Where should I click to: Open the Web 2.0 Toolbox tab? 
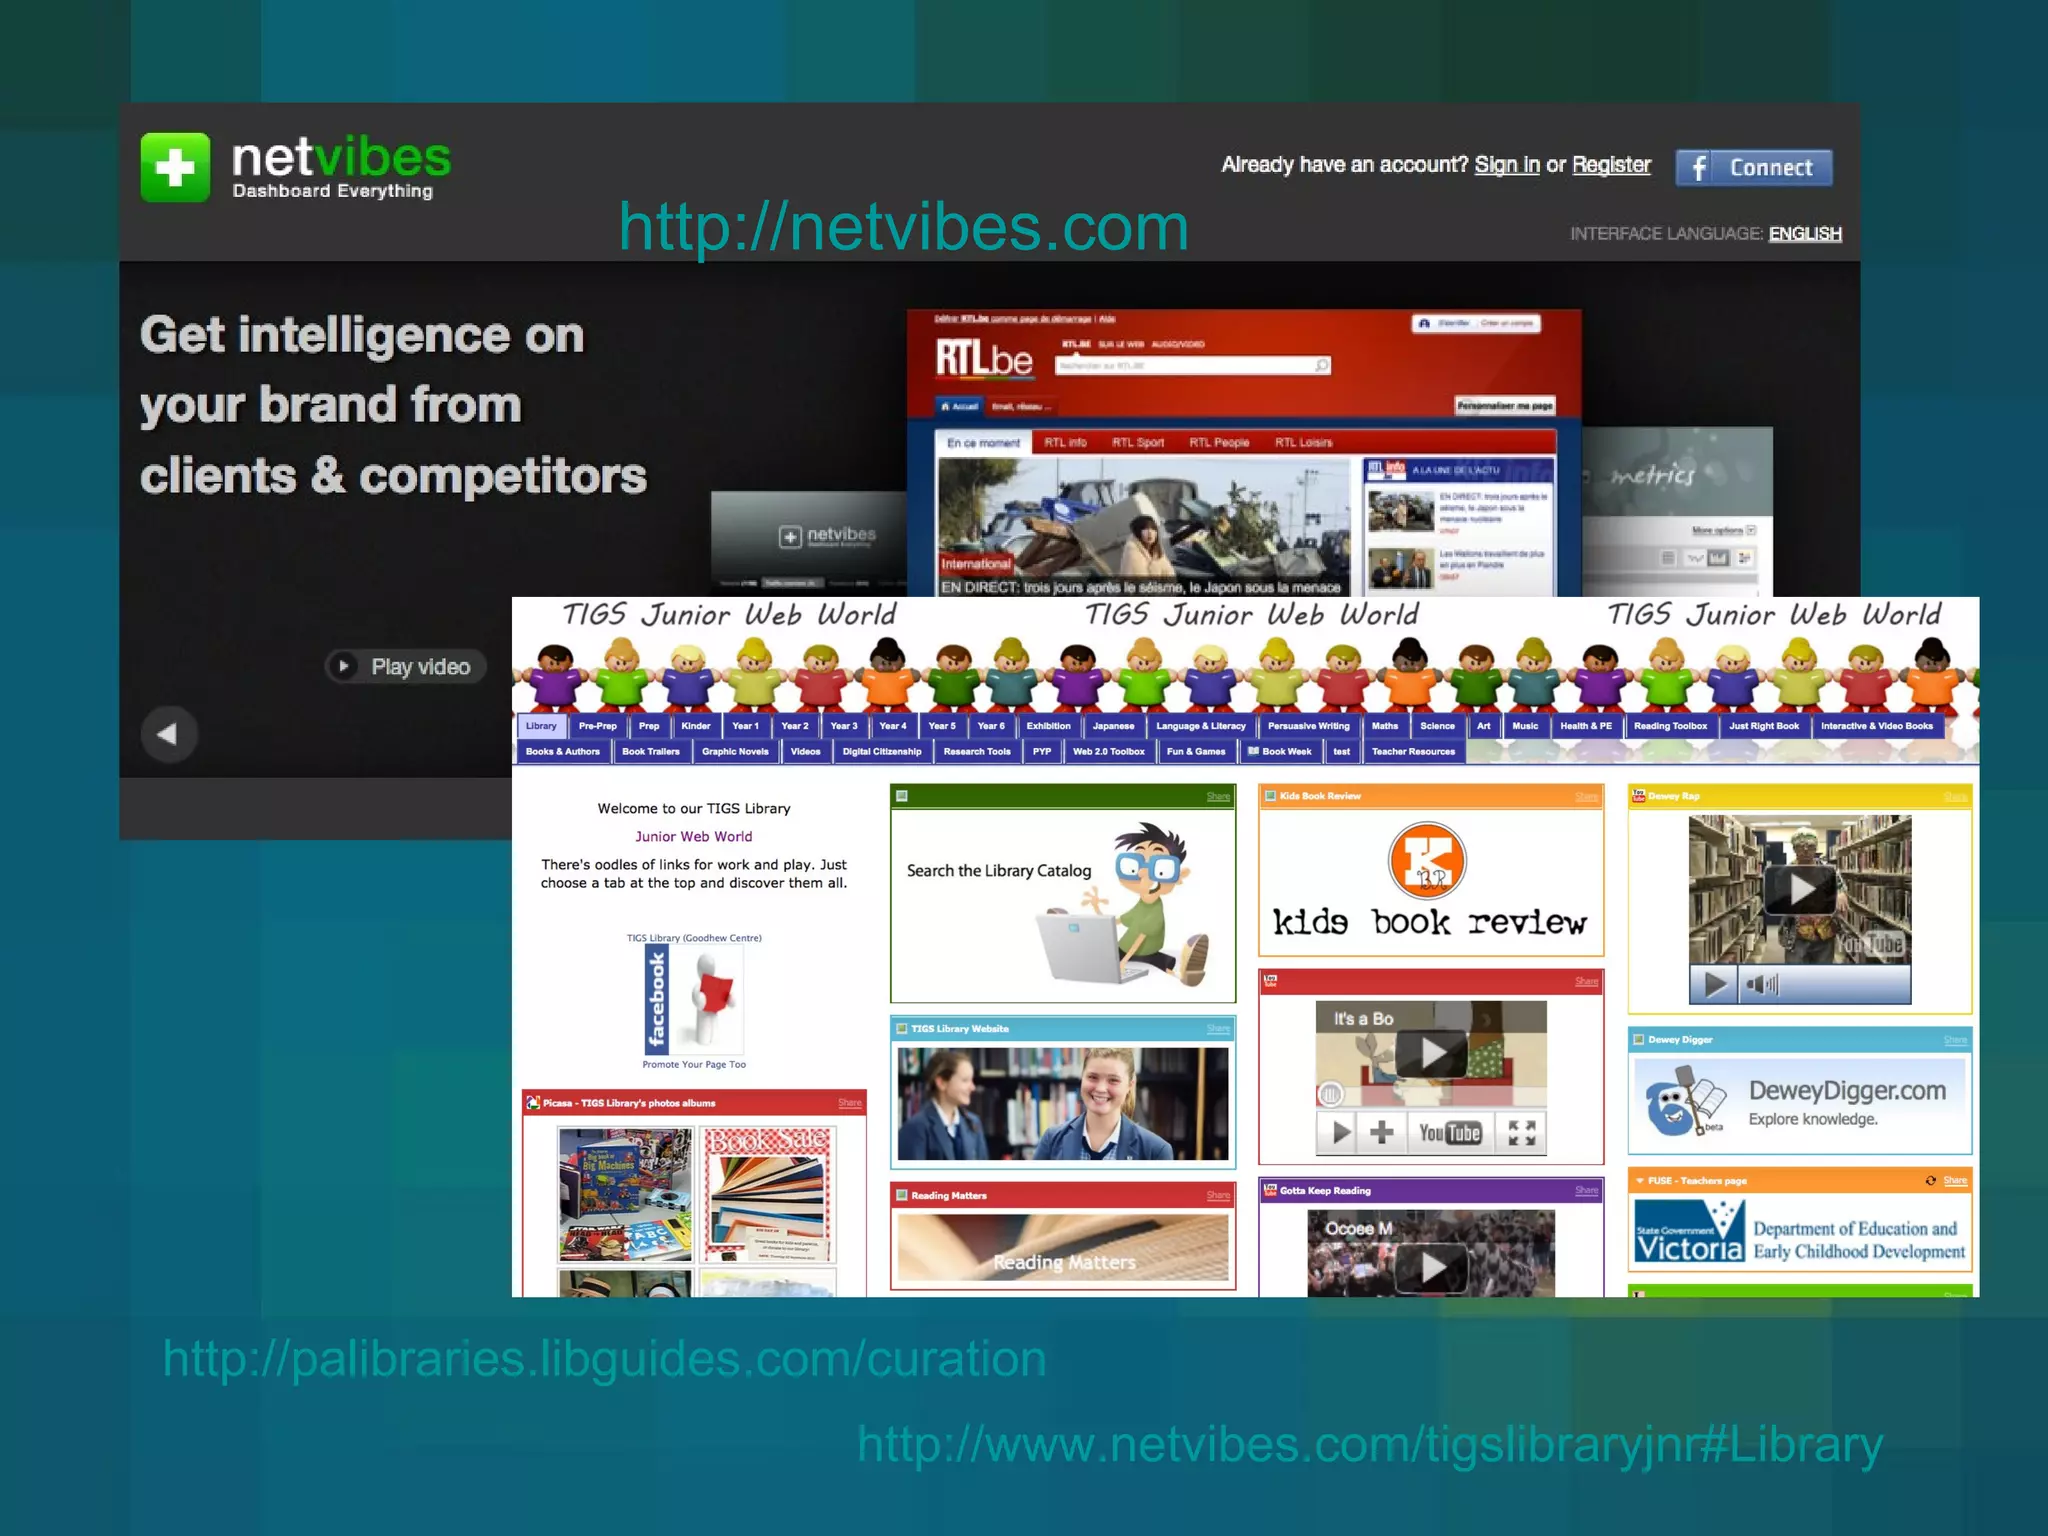click(1108, 751)
